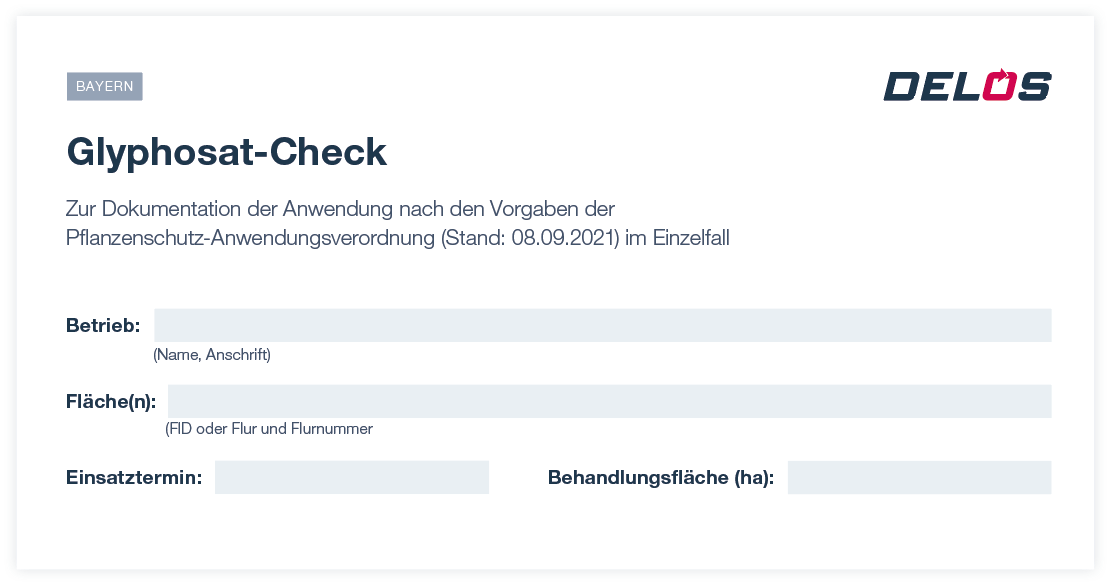The image size is (1113, 585).
Task: Click the Zur Dokumentation der Anwendung line
Action: pyautogui.click(x=340, y=209)
